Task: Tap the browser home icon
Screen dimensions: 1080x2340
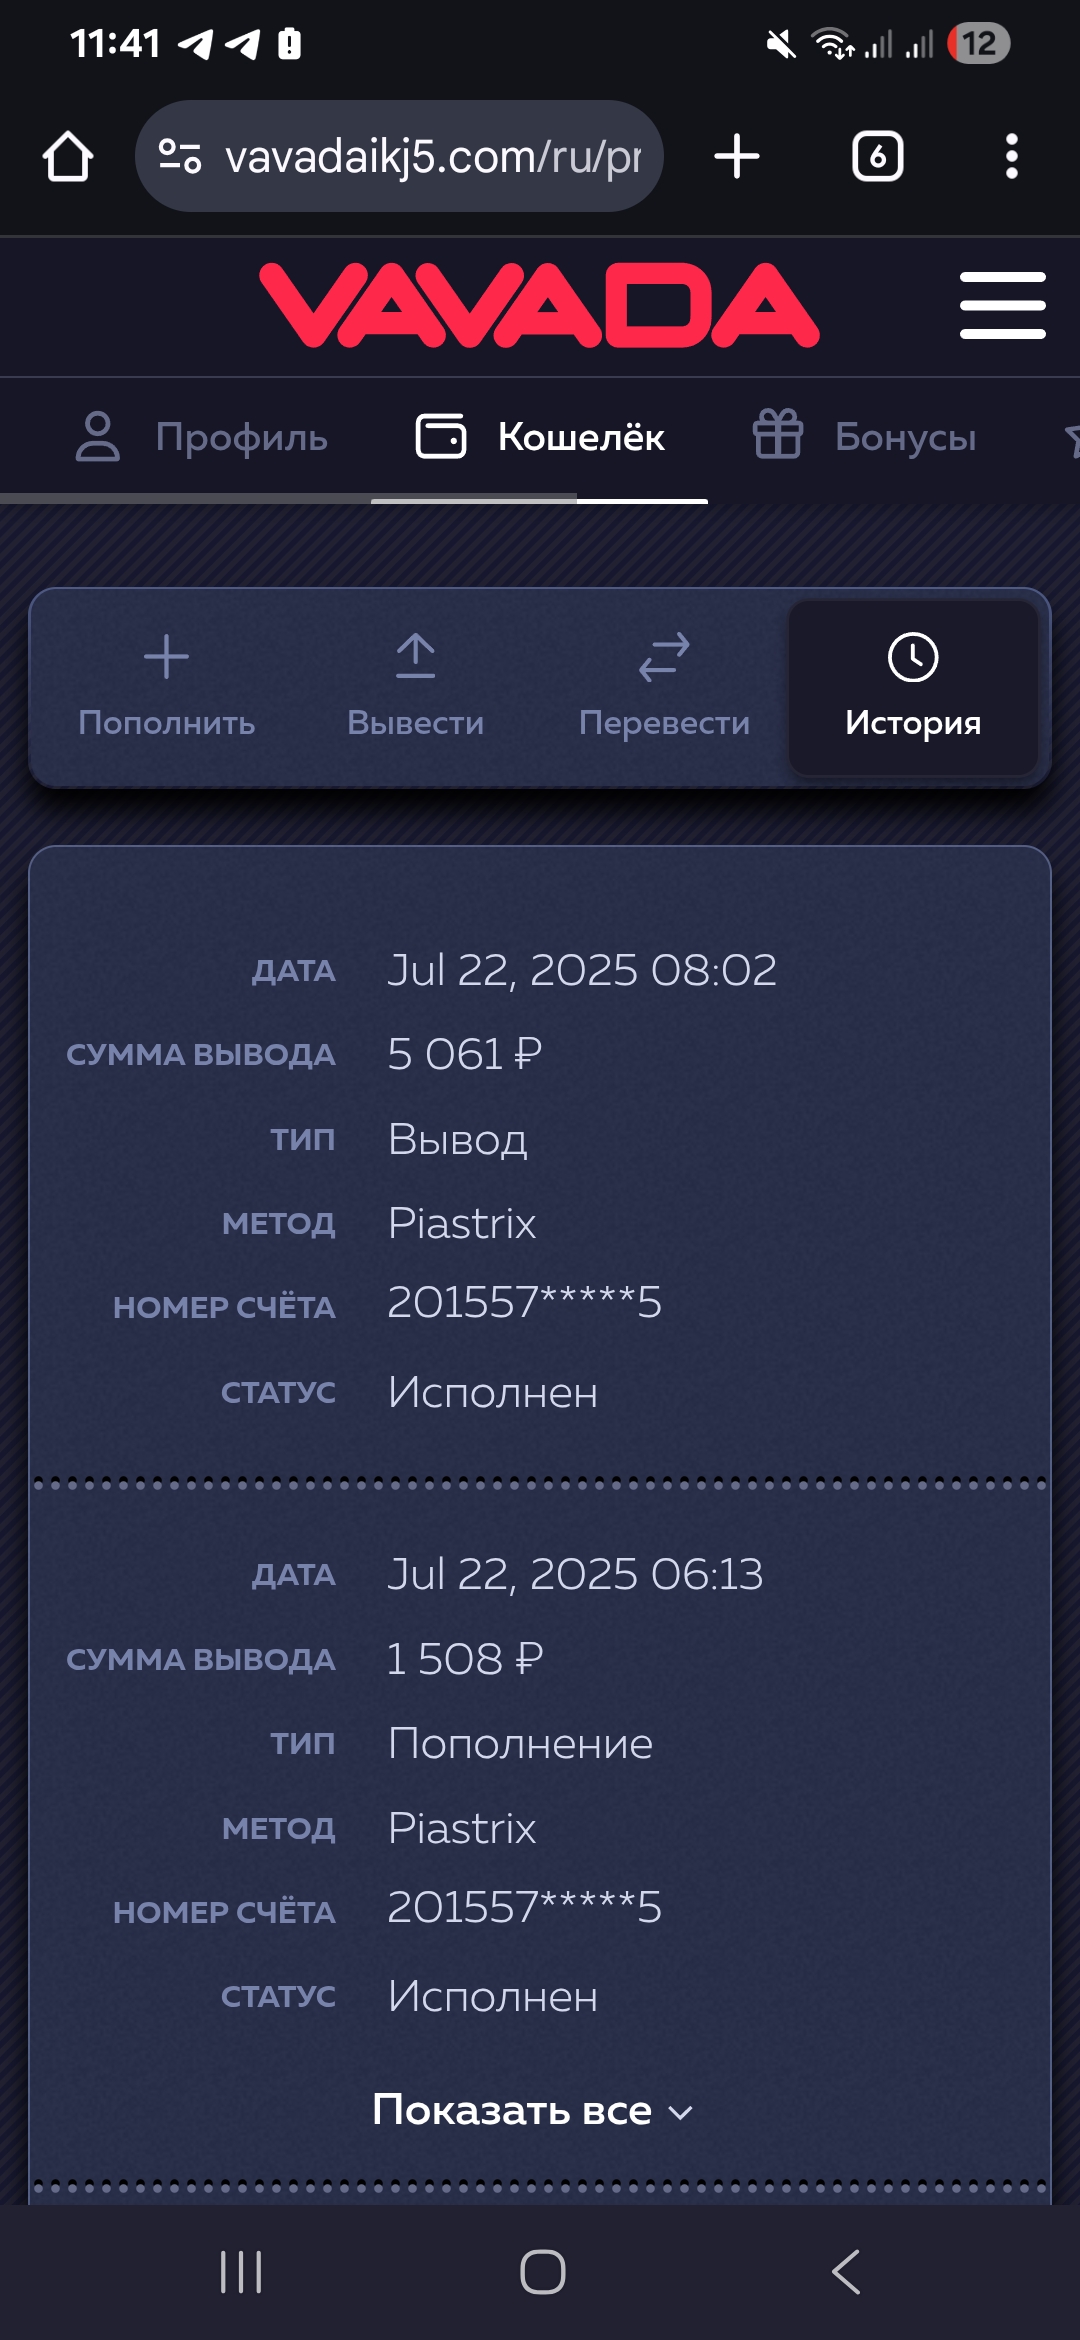Action: 68,157
